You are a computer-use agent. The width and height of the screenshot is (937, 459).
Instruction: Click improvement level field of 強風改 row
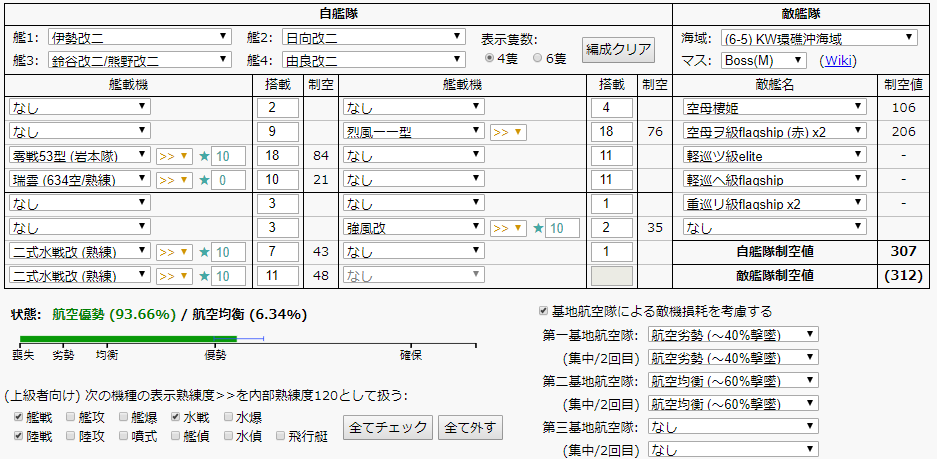pyautogui.click(x=562, y=228)
